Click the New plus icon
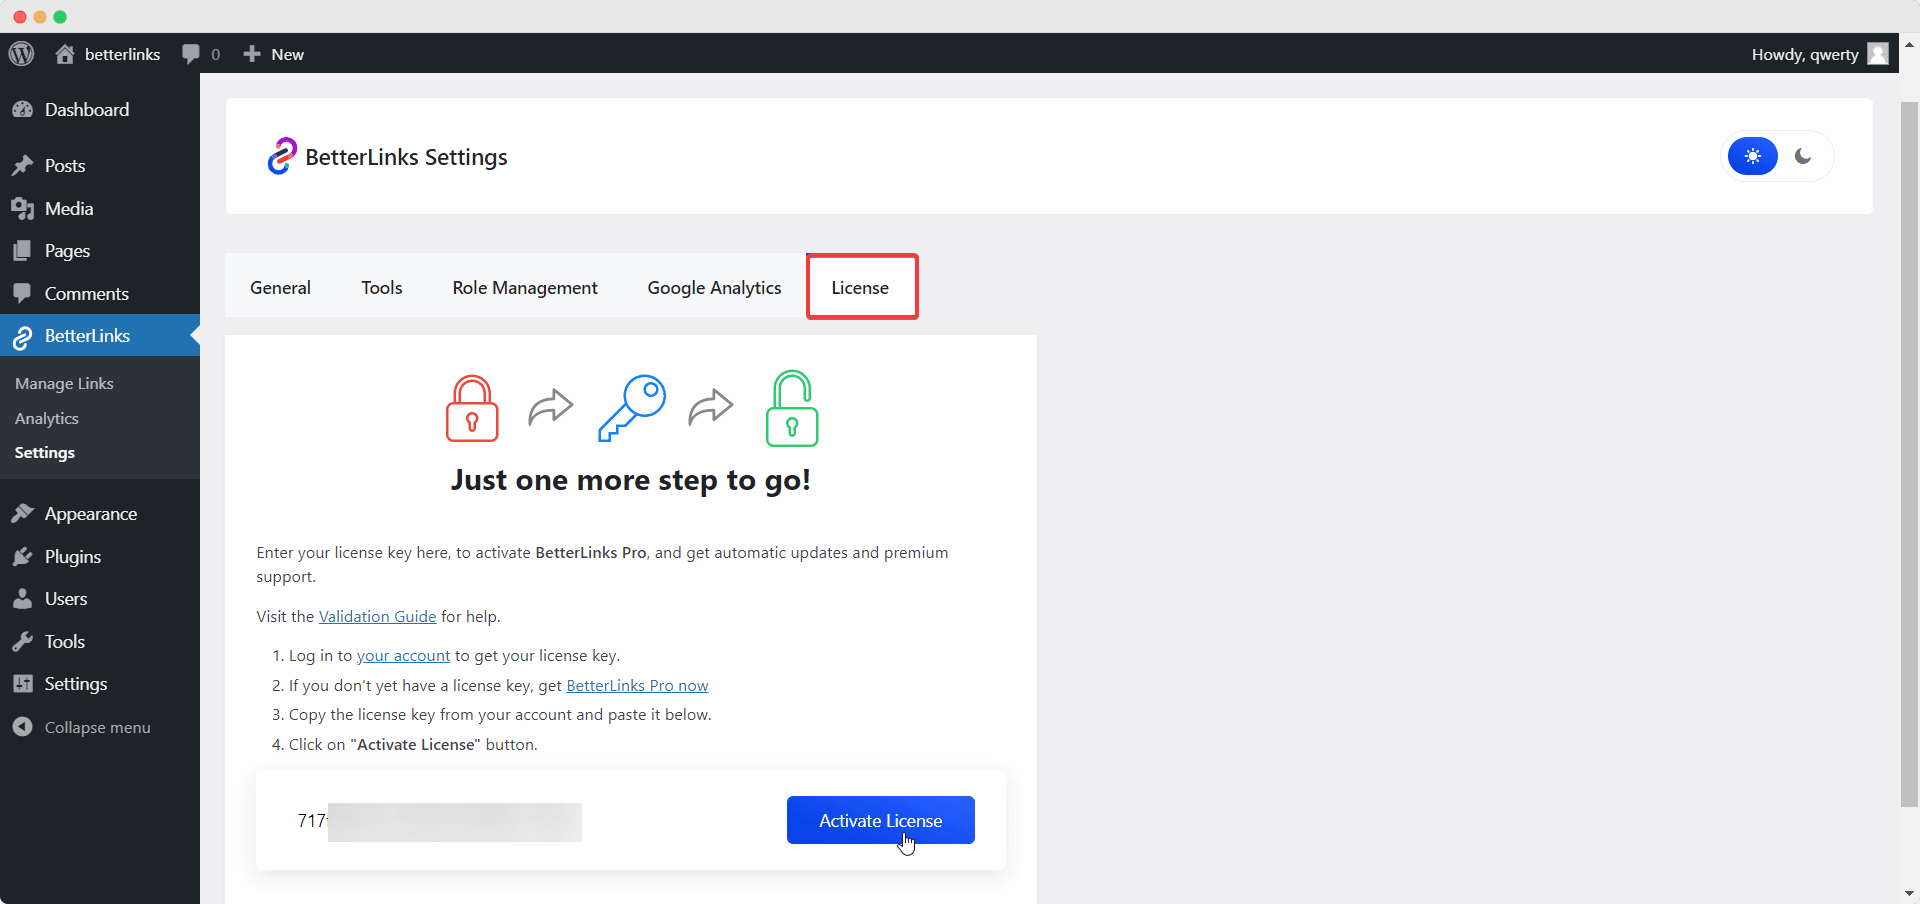The image size is (1920, 904). point(252,54)
